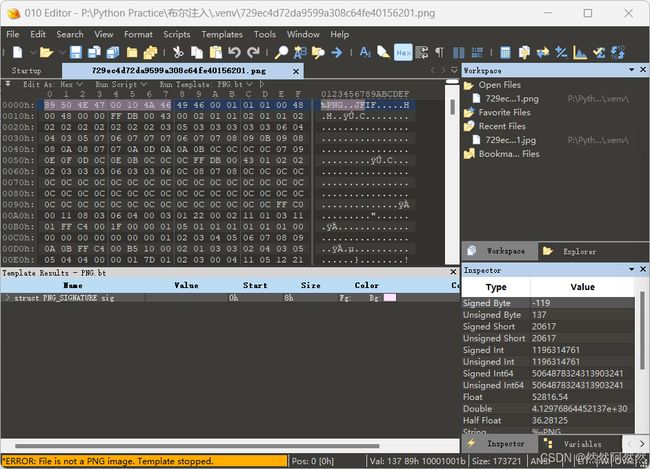Redo the last undone edit
The image size is (650, 469).
point(253,52)
